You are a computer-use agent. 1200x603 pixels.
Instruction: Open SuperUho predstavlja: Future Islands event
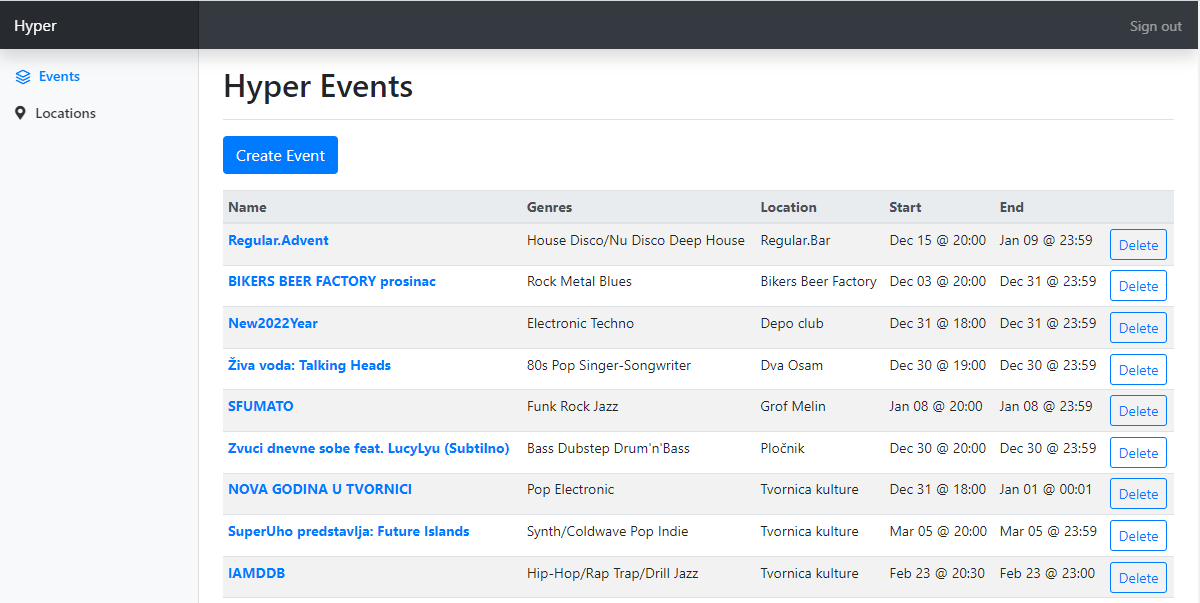(x=348, y=532)
